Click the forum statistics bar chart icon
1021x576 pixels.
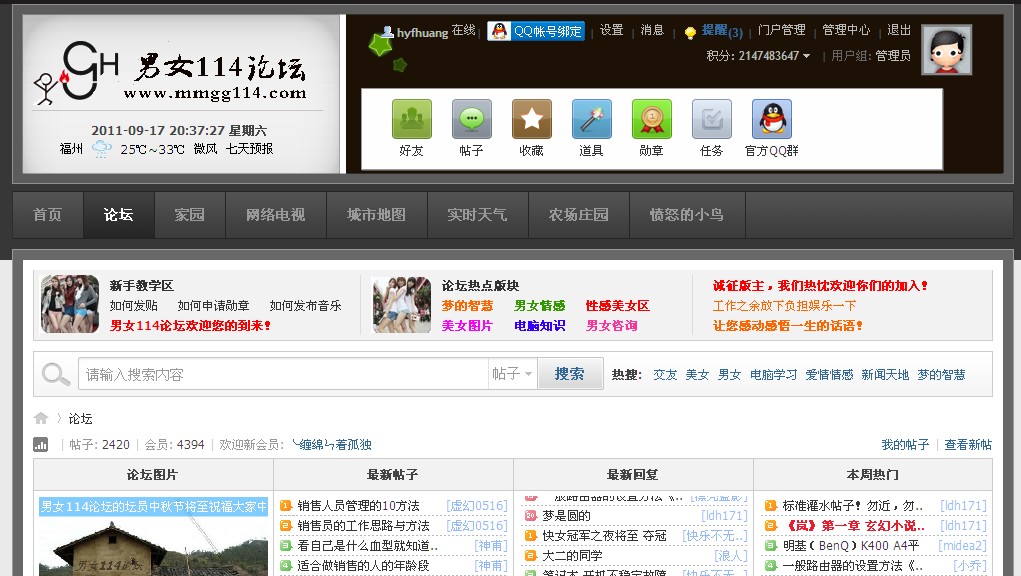[41, 445]
